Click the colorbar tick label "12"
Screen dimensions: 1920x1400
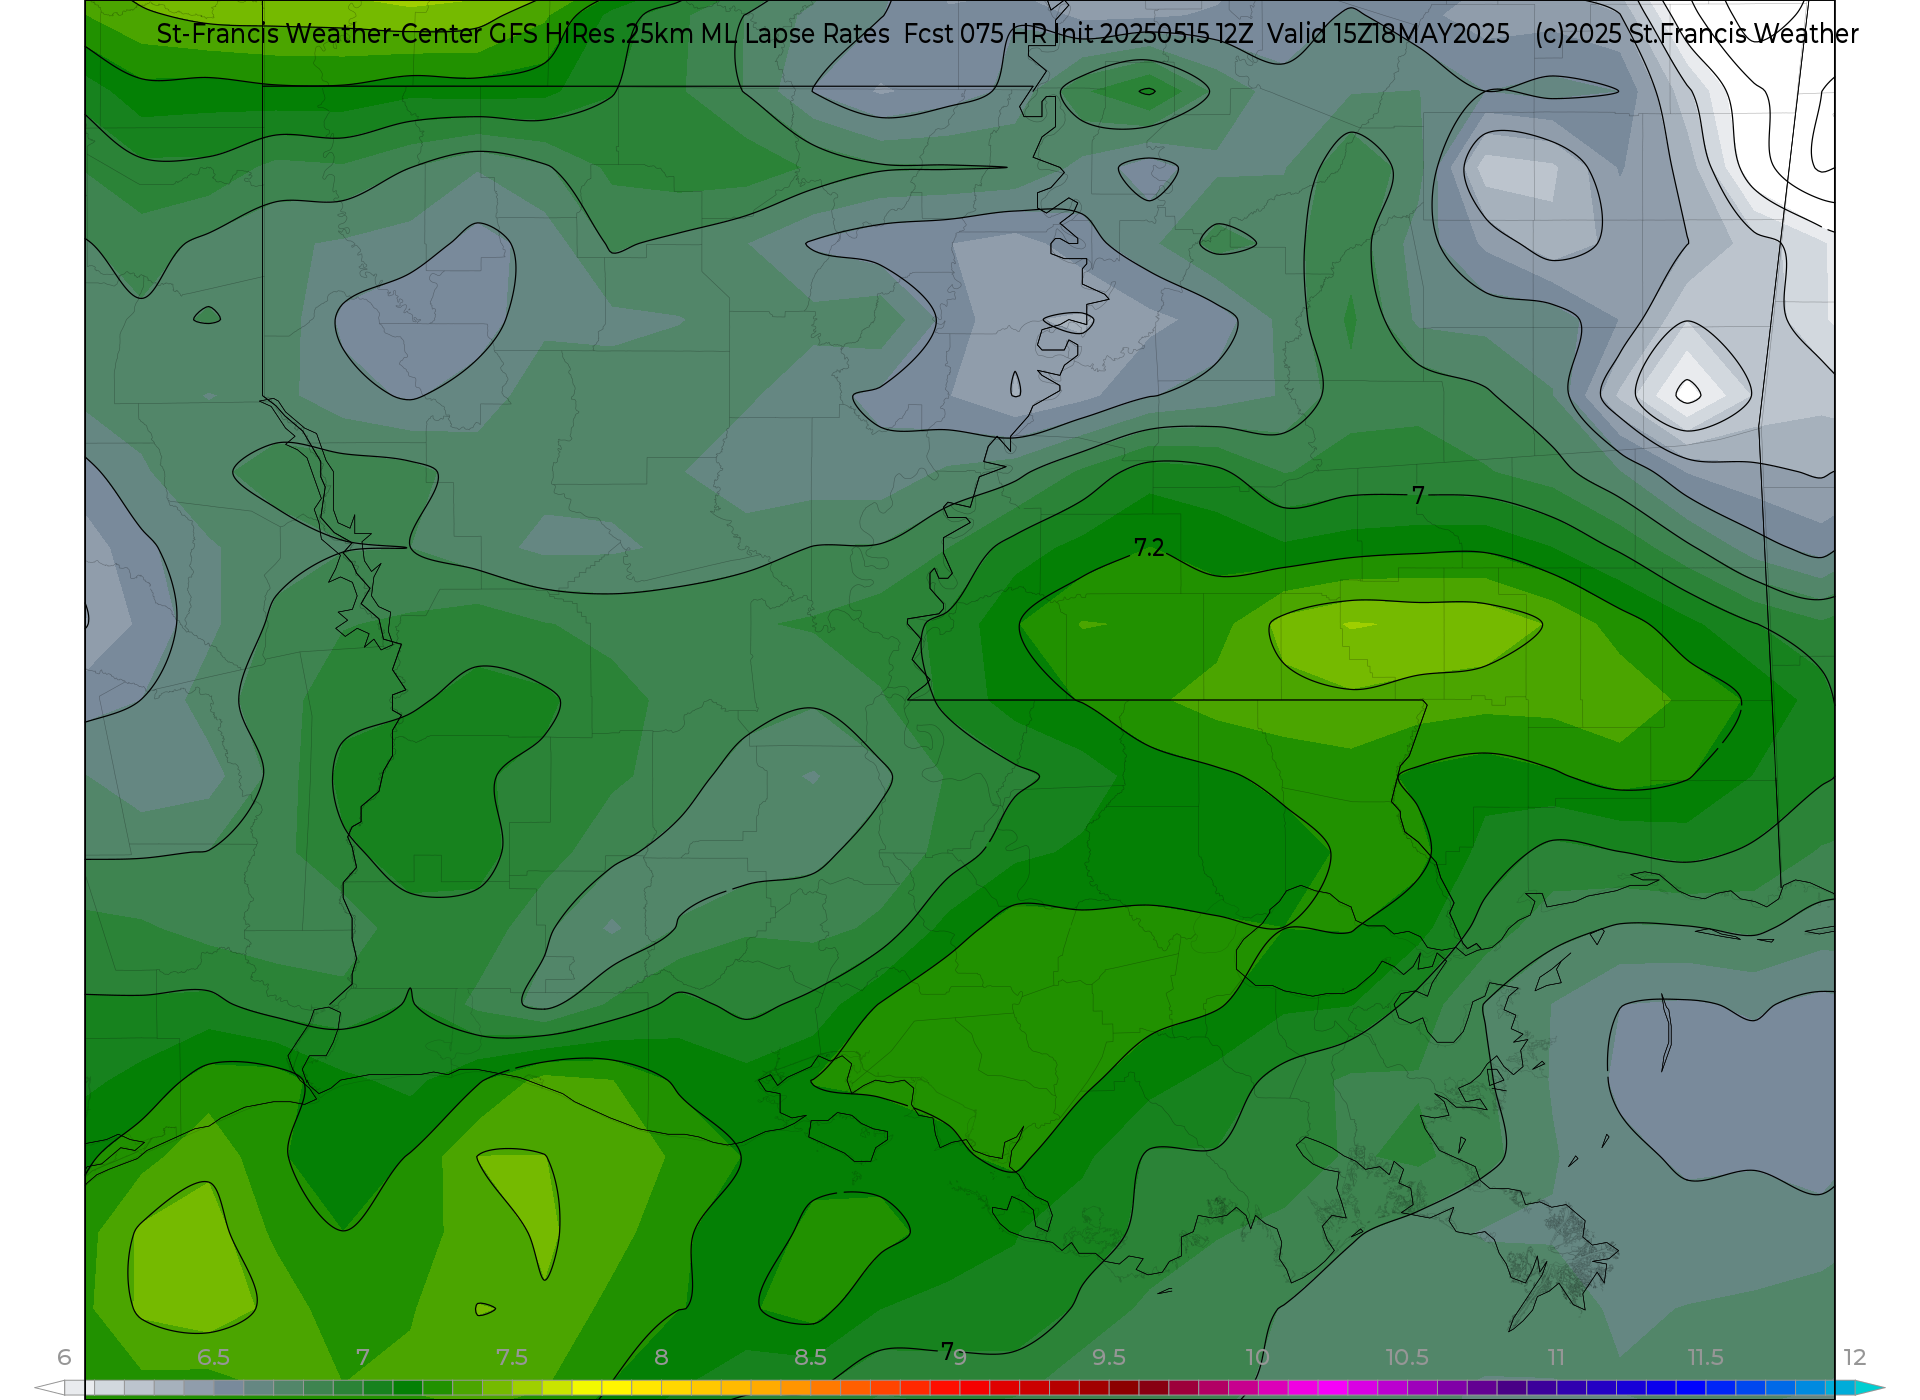coord(1855,1357)
